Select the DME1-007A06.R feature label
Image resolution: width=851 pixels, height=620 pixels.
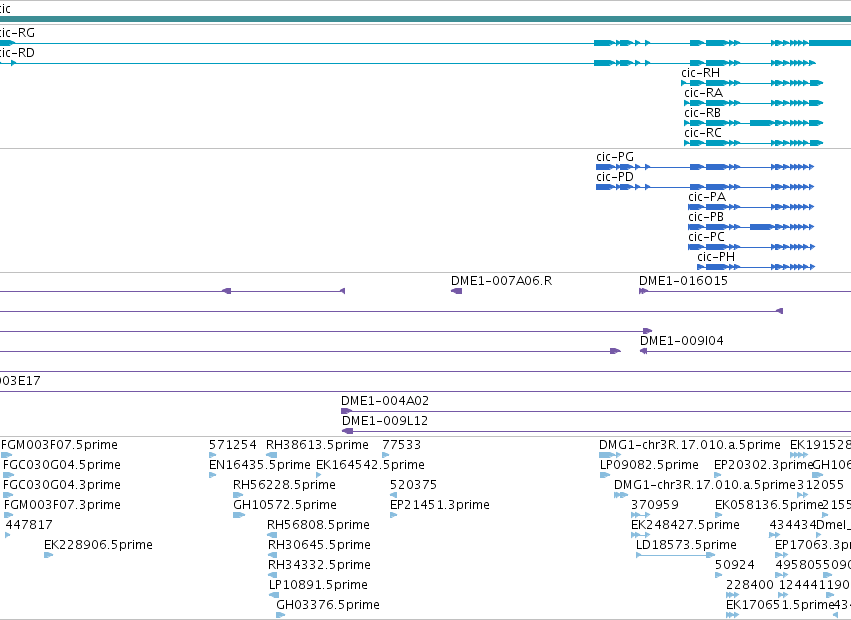pyautogui.click(x=501, y=281)
